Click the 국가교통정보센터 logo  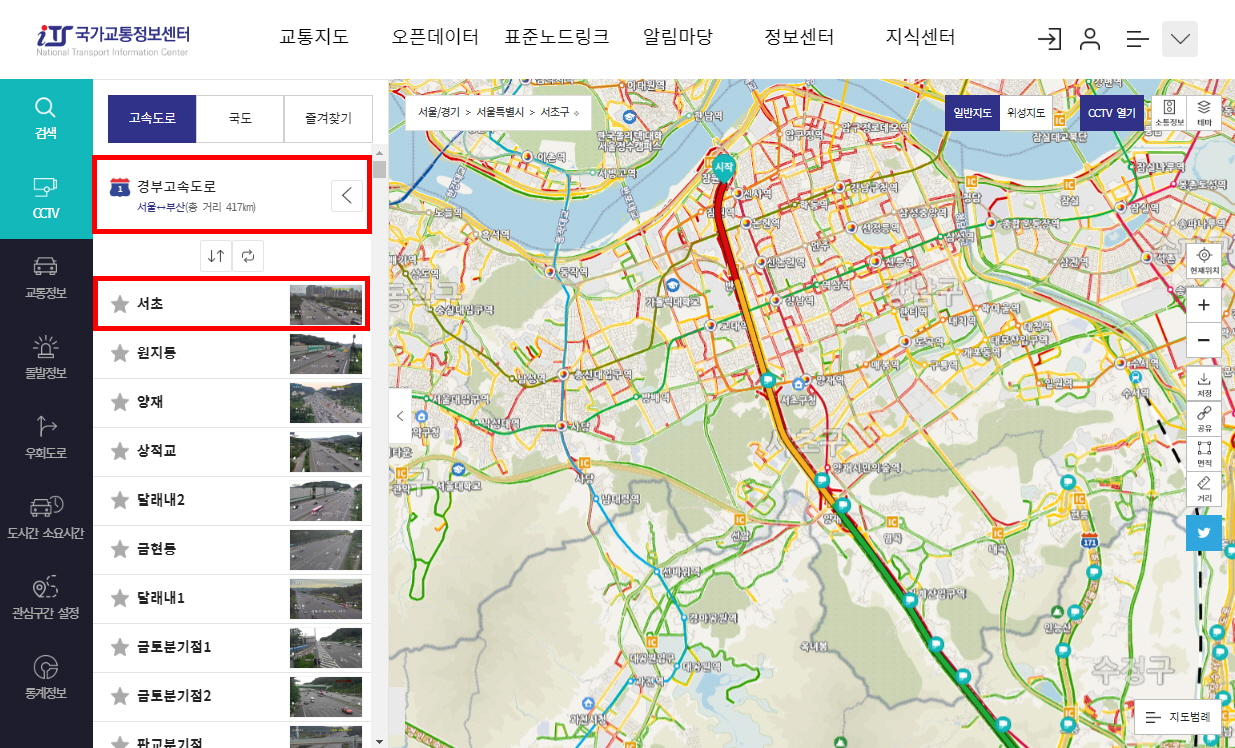click(x=112, y=38)
